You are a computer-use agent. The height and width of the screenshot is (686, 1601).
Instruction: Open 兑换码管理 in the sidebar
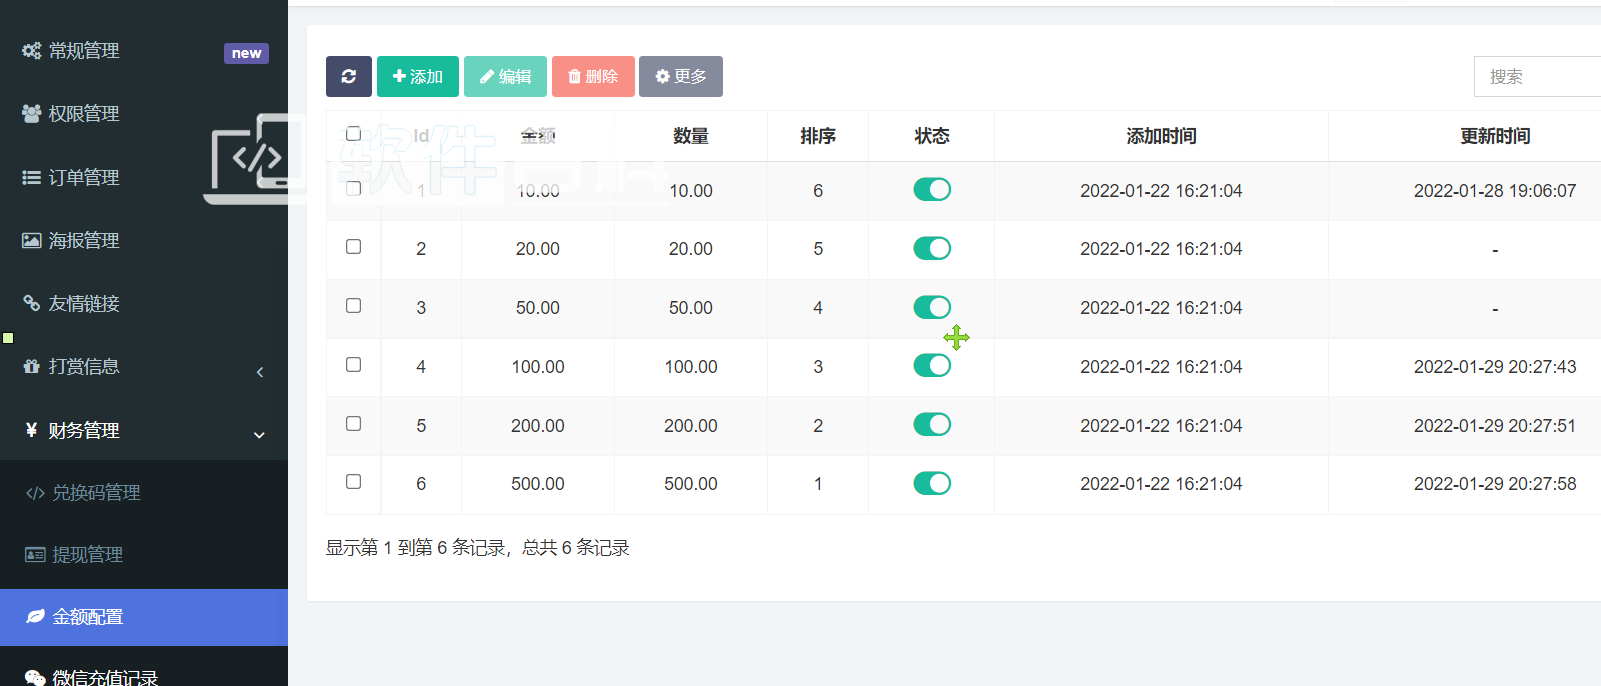coord(96,492)
